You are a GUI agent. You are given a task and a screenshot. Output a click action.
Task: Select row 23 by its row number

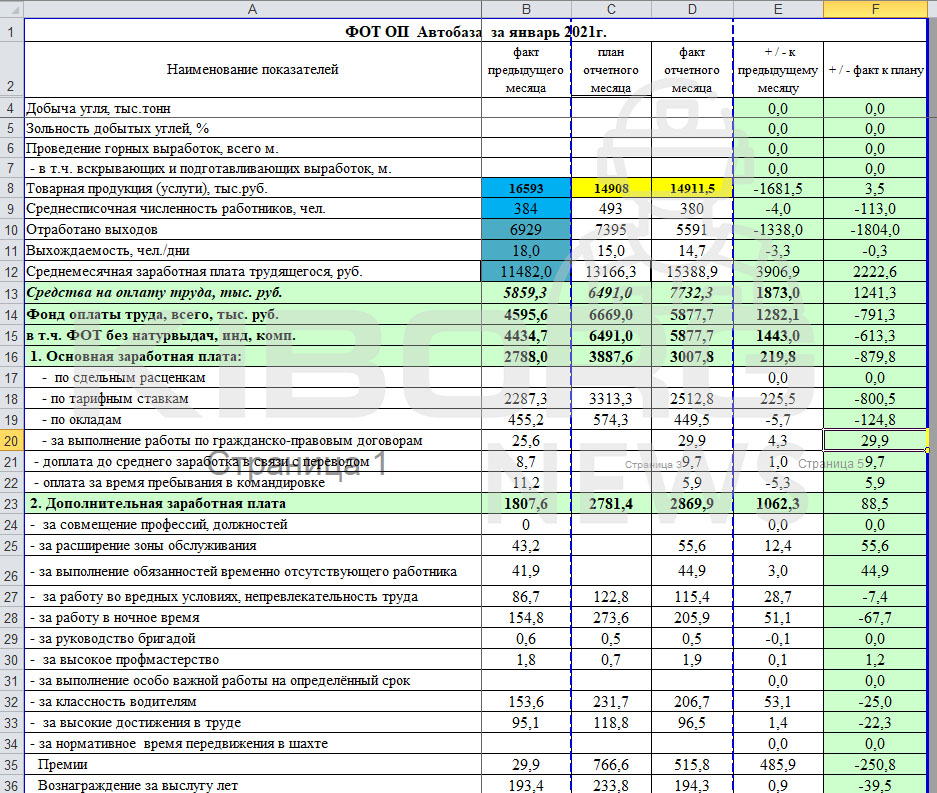click(11, 504)
